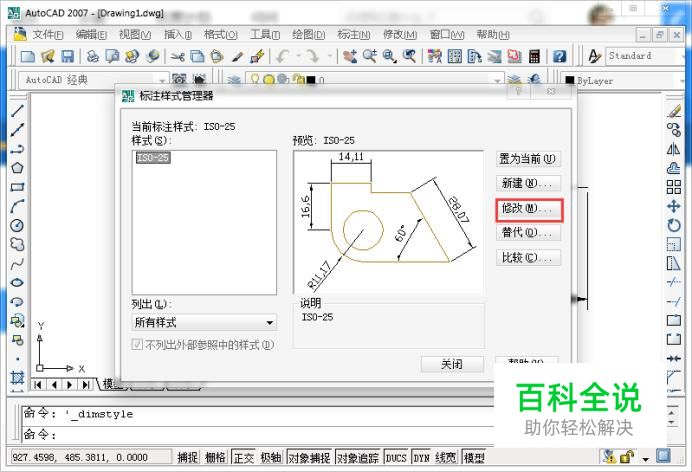This screenshot has height=472, width=692.
Task: Select the Circle draw tool
Action: pos(17,225)
